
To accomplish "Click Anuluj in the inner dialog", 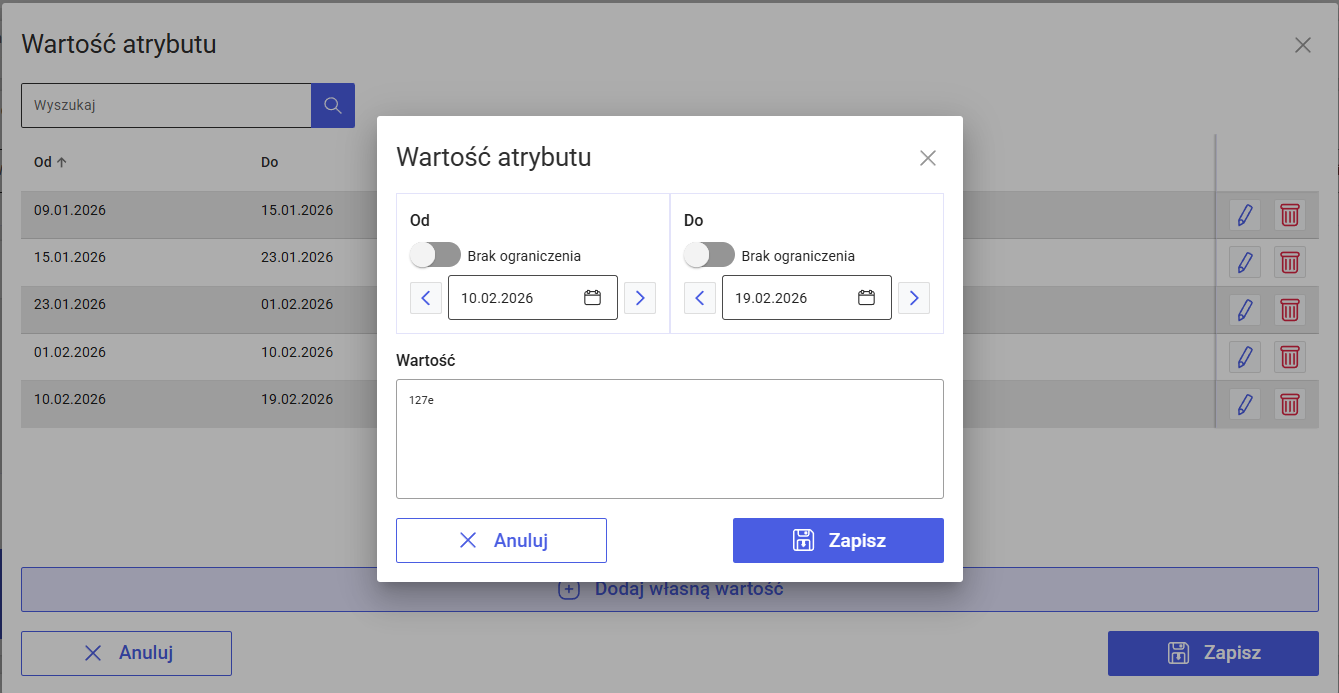I will pyautogui.click(x=501, y=540).
